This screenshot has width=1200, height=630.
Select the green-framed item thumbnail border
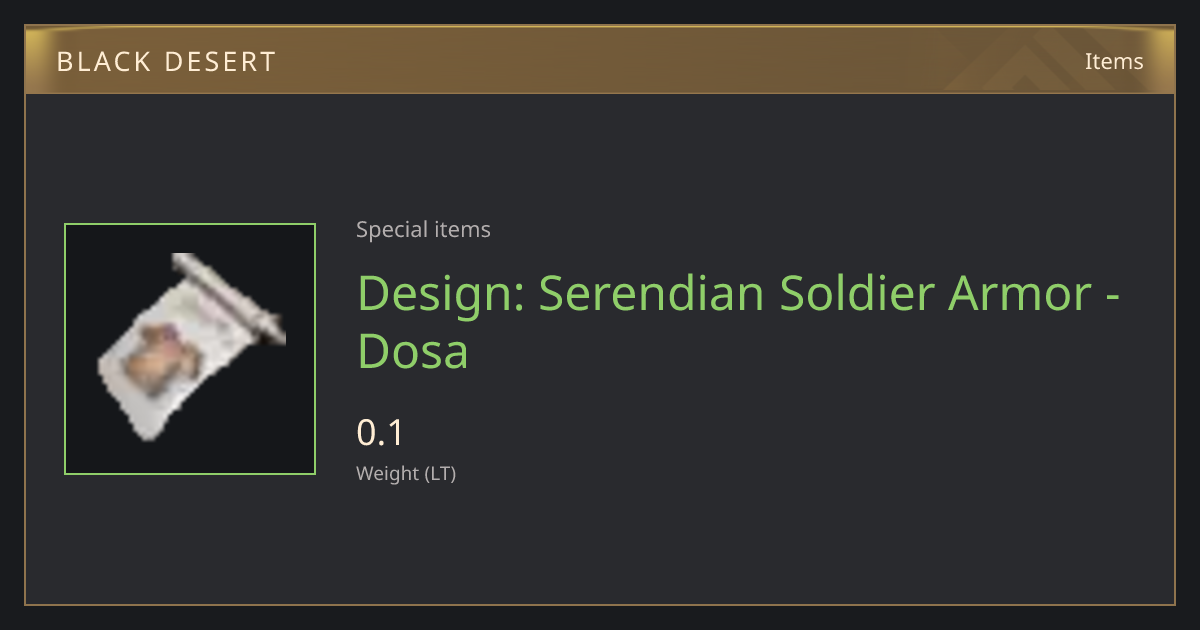tap(190, 349)
